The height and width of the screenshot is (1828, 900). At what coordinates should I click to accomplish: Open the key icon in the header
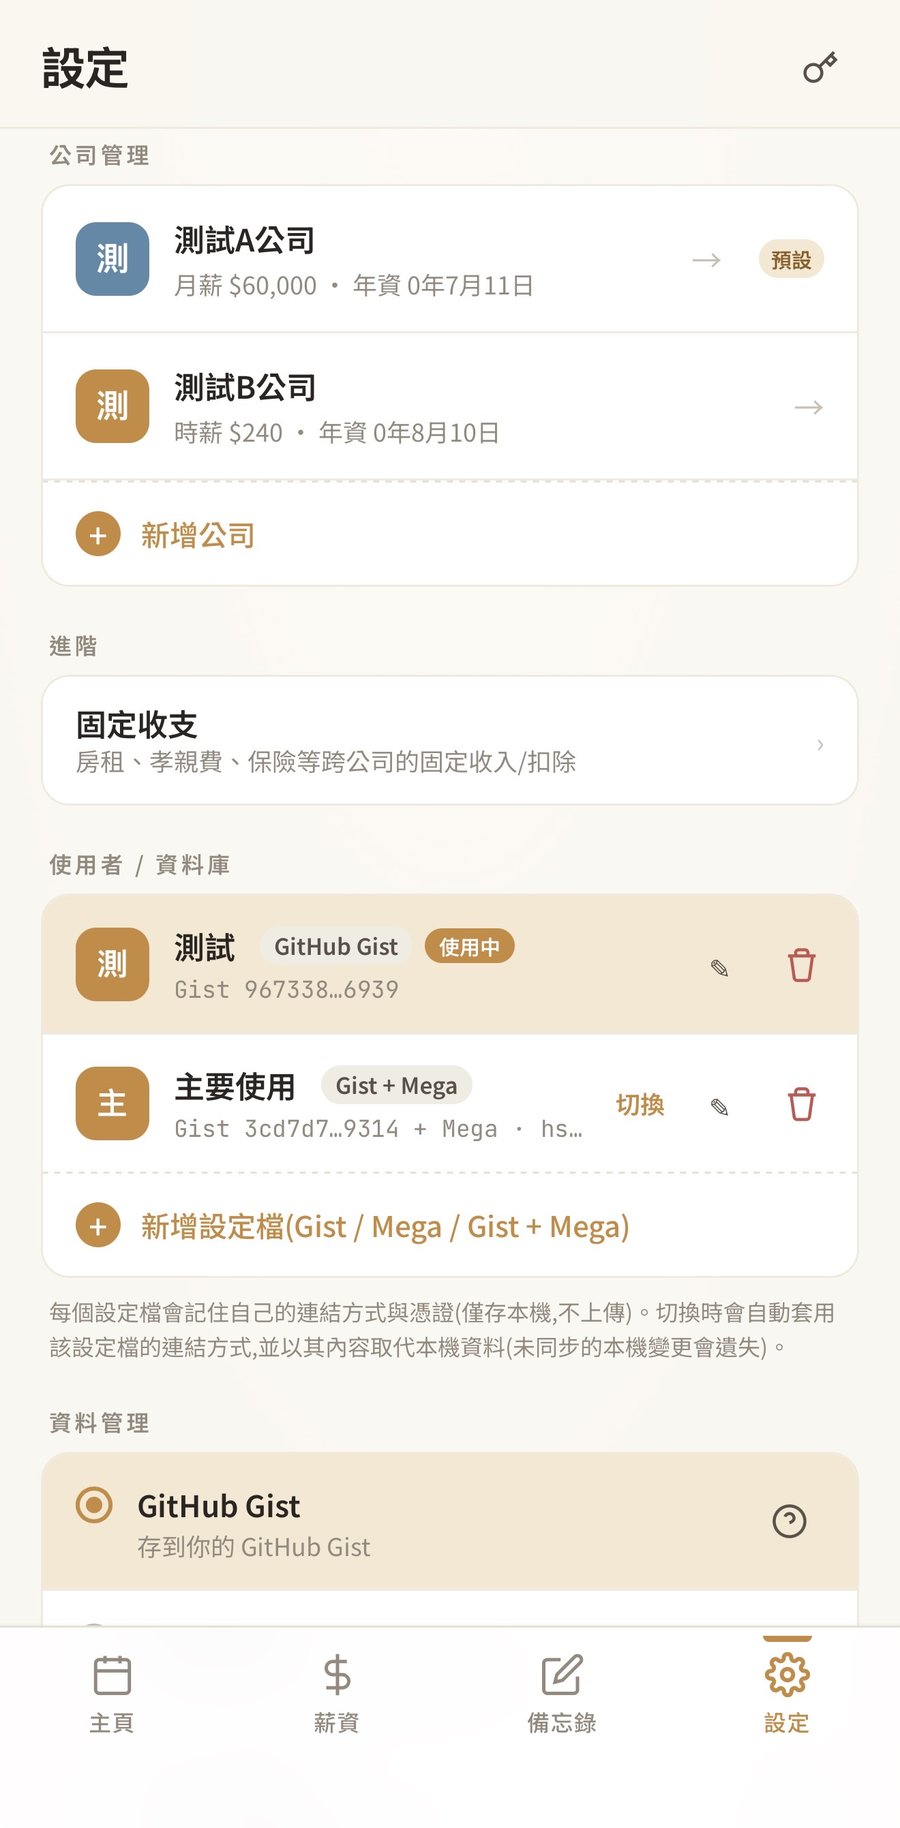tap(820, 68)
